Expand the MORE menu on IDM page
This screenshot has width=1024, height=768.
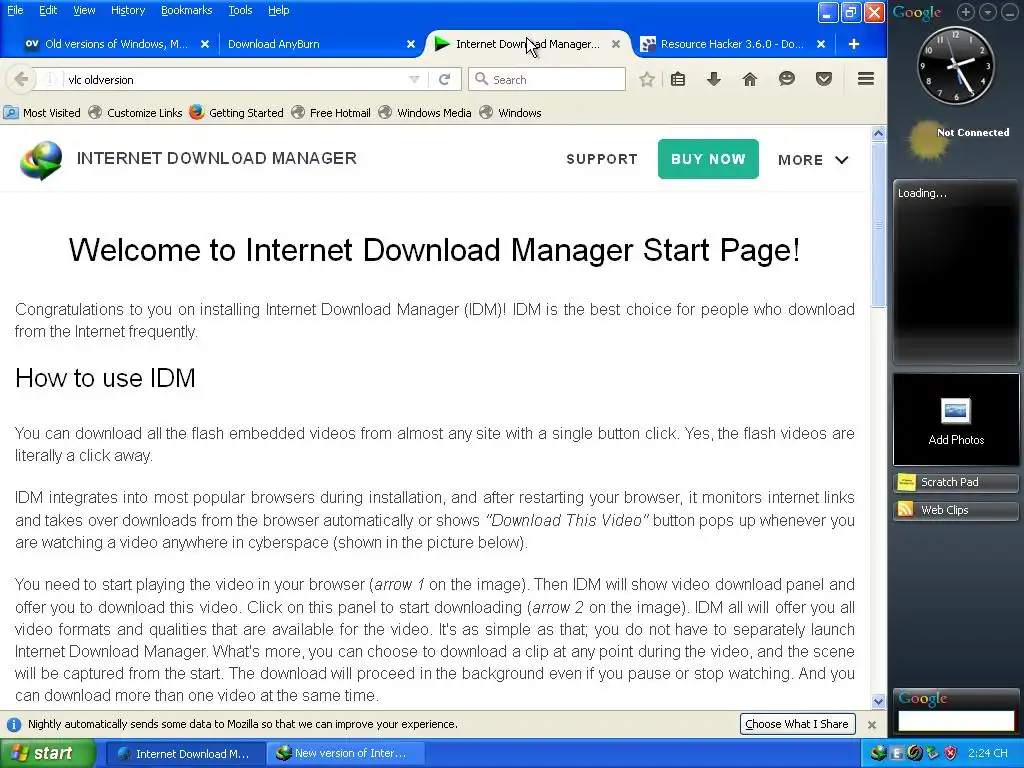tap(813, 160)
